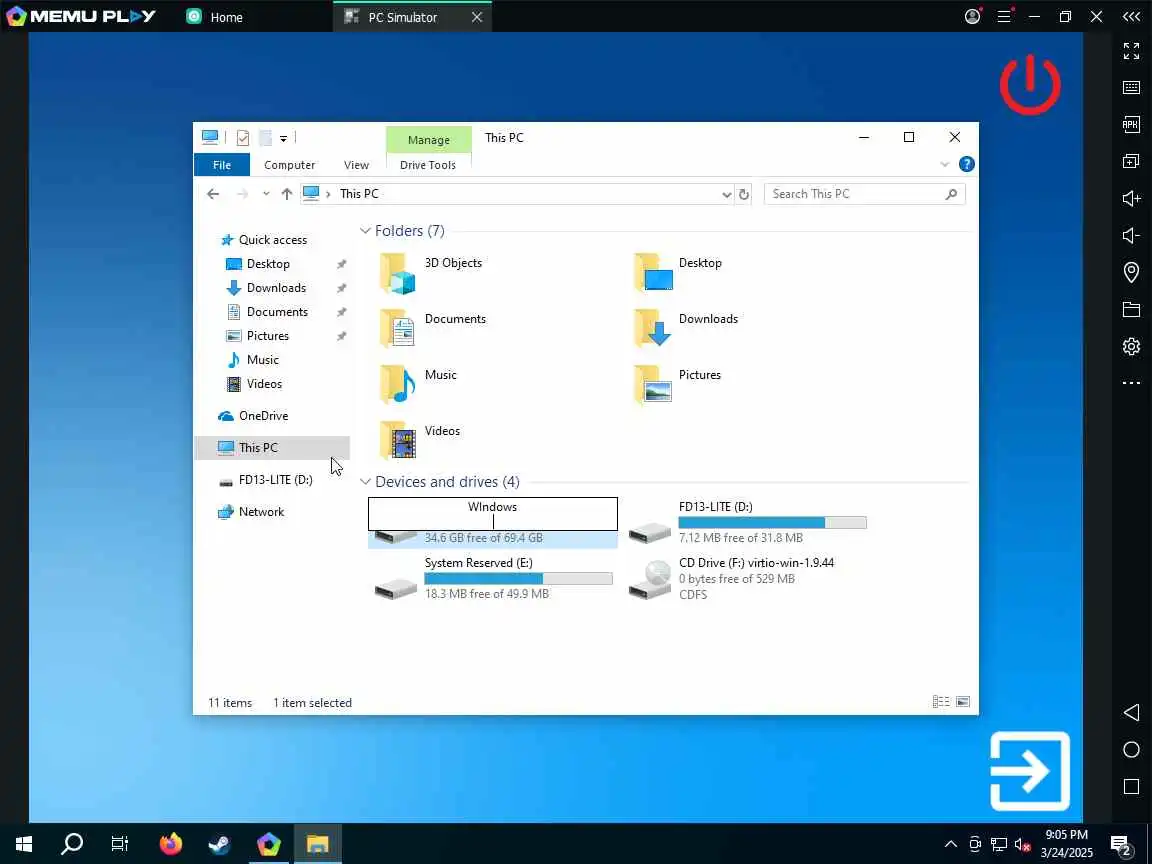Image resolution: width=1152 pixels, height=864 pixels.
Task: Expand the ribbon with the chevron
Action: [x=945, y=165]
